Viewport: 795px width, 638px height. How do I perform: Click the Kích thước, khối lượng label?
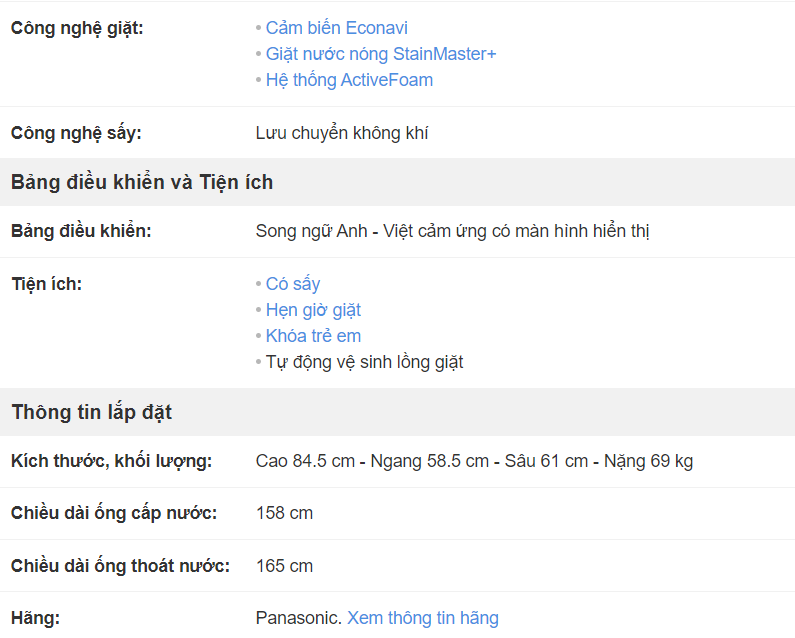(x=112, y=461)
